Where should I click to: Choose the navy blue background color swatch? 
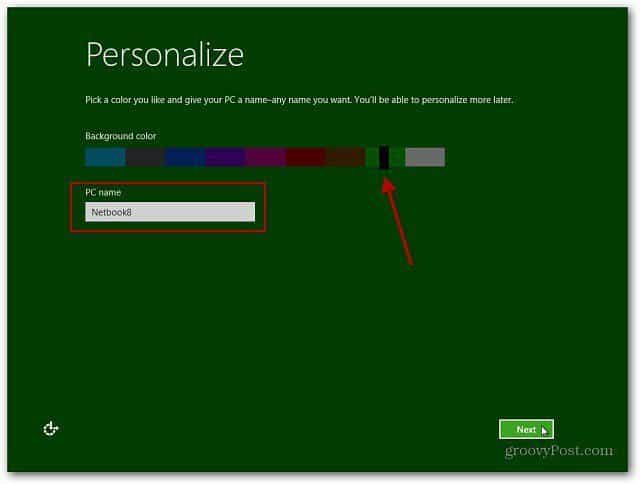(185, 157)
